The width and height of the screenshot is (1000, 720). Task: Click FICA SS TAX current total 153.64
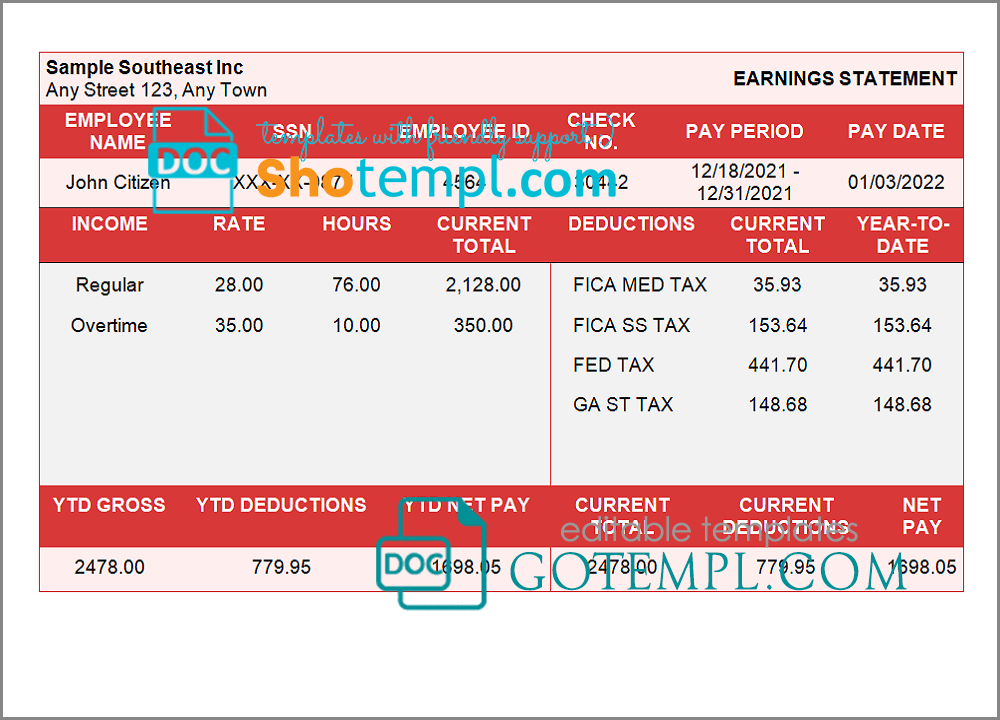pyautogui.click(x=777, y=325)
